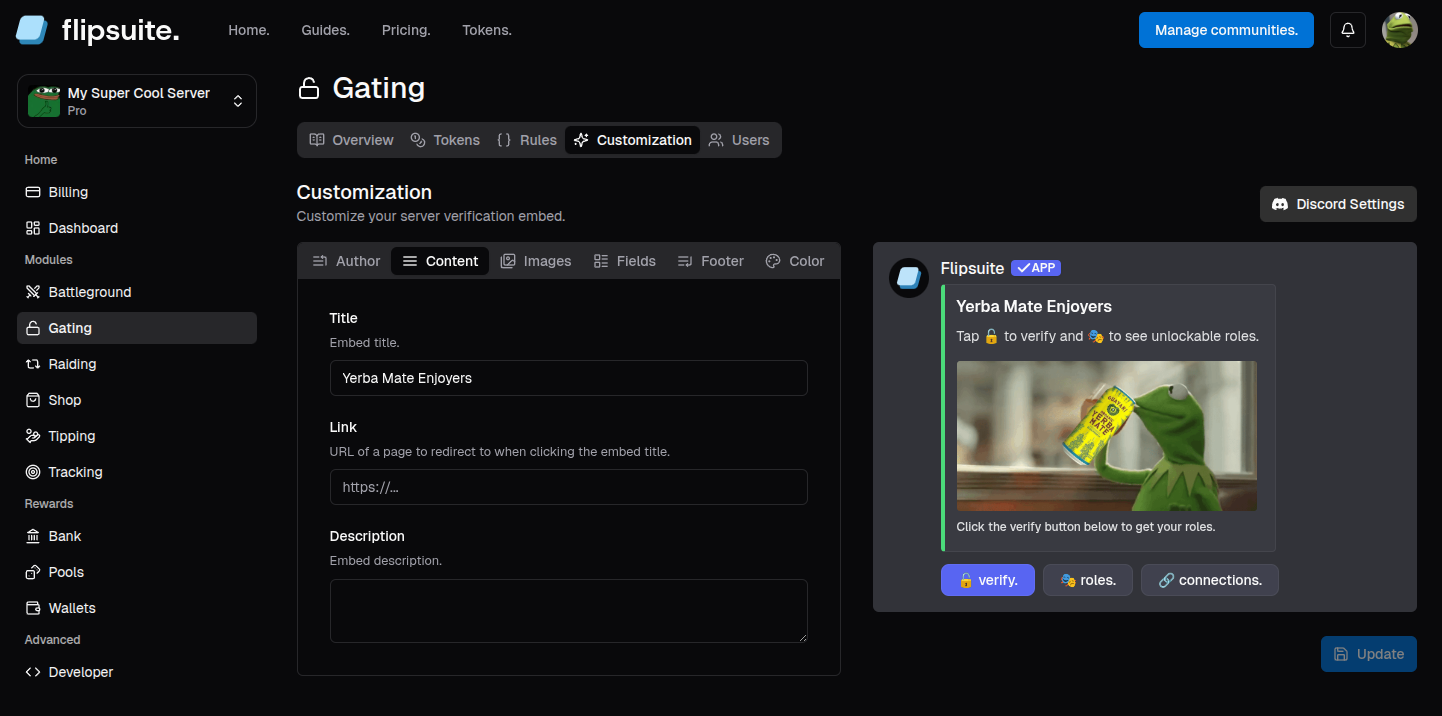Open Gating in the sidebar
The image size is (1442, 716).
(x=137, y=328)
